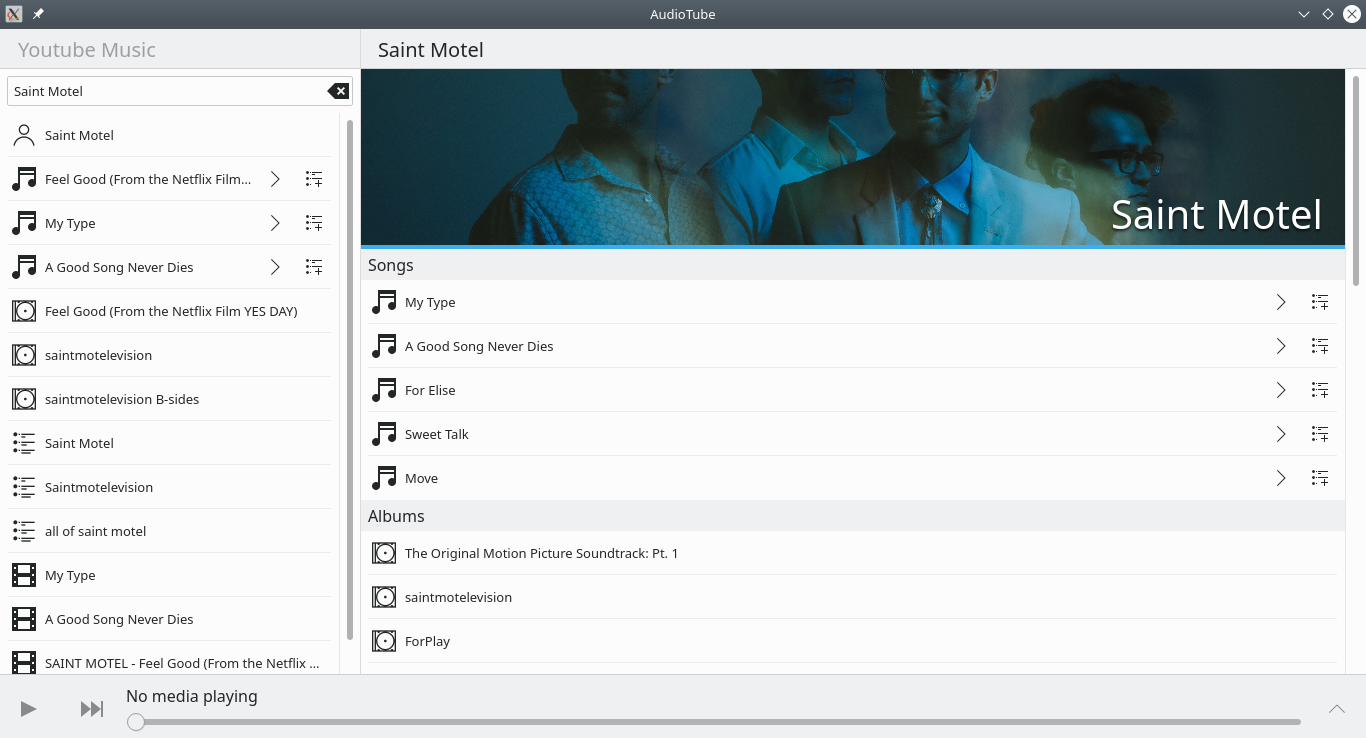Click chevron on main A Good Song Never Dies row
This screenshot has height=738, width=1366.
(x=1281, y=346)
